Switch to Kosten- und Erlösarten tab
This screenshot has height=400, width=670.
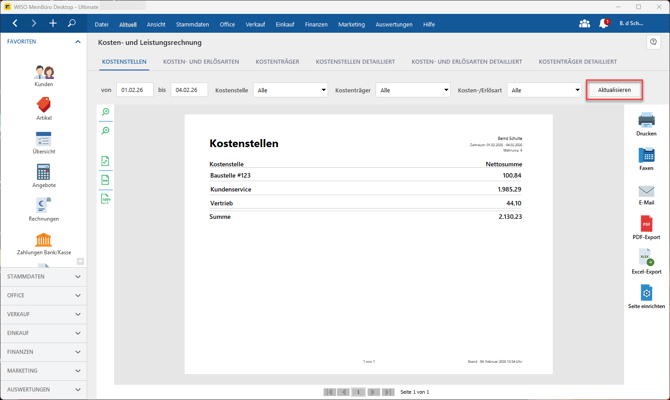(x=201, y=62)
